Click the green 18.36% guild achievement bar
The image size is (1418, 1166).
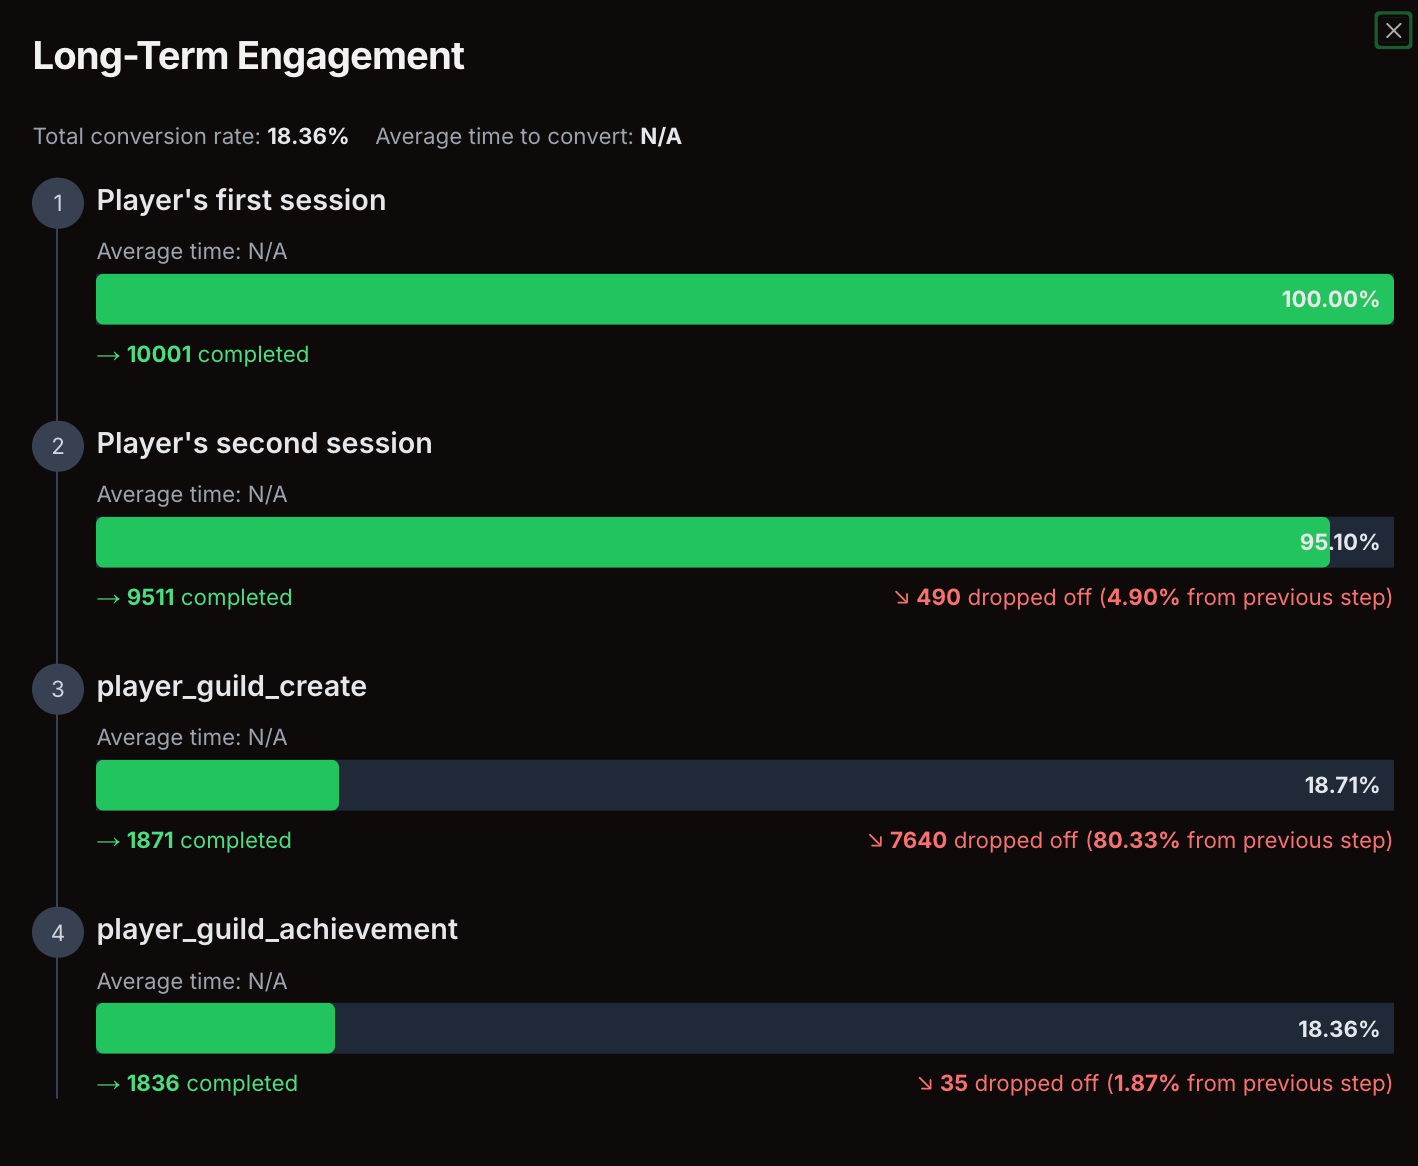pyautogui.click(x=215, y=1028)
